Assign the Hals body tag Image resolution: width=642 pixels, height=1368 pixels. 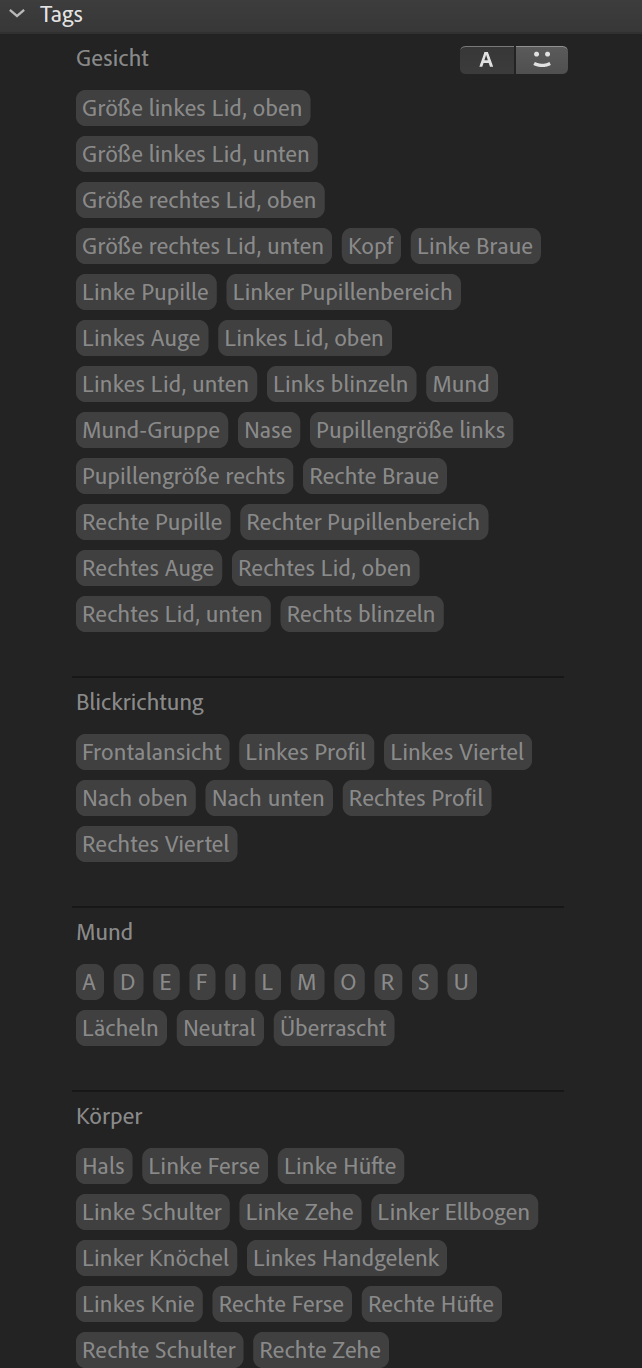104,1166
